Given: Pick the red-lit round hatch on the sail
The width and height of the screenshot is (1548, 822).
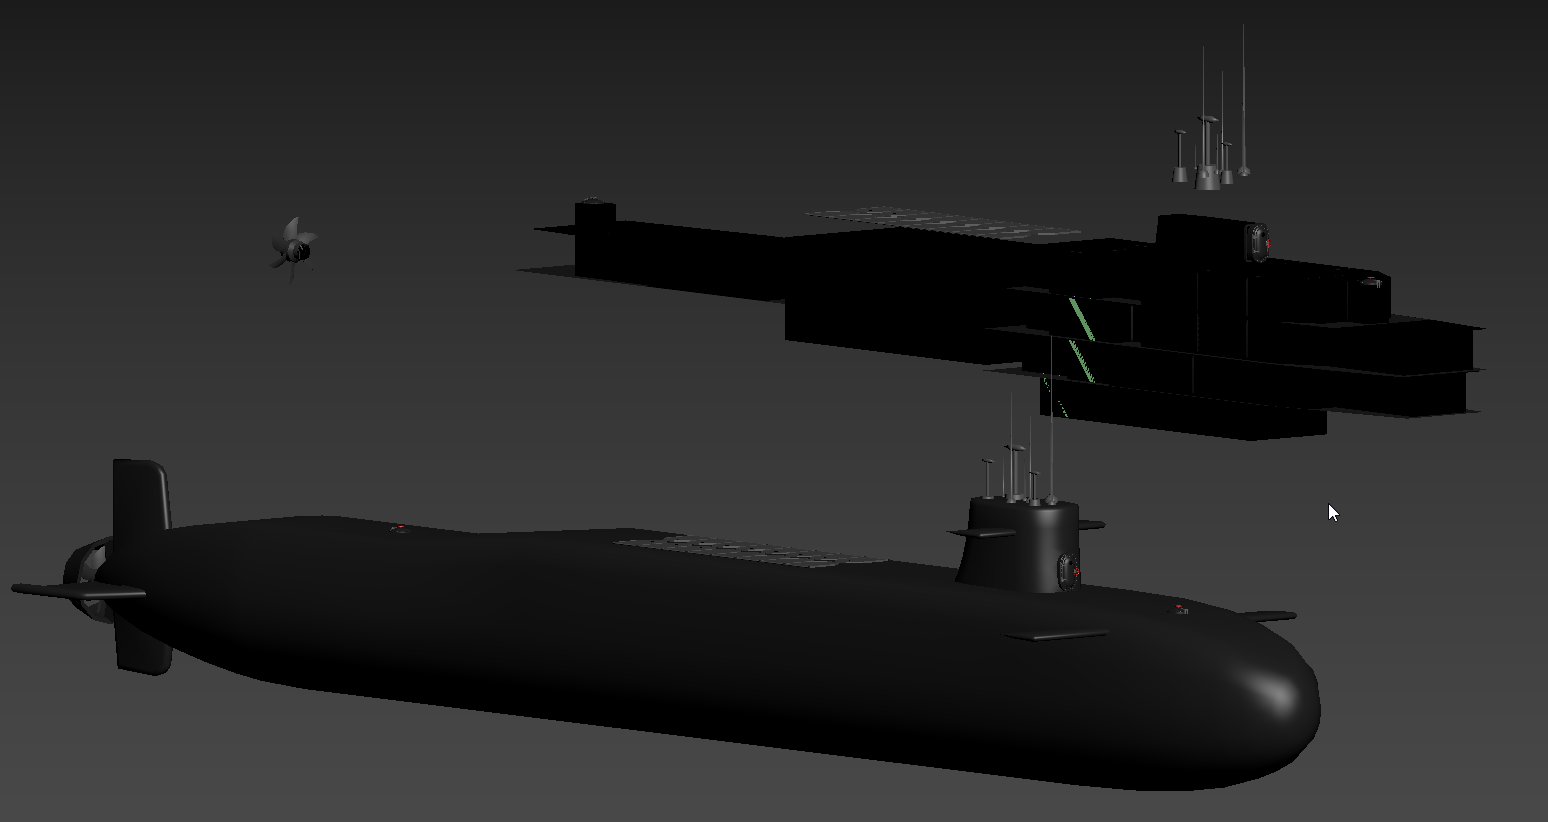Looking at the screenshot, I should pos(1067,570).
